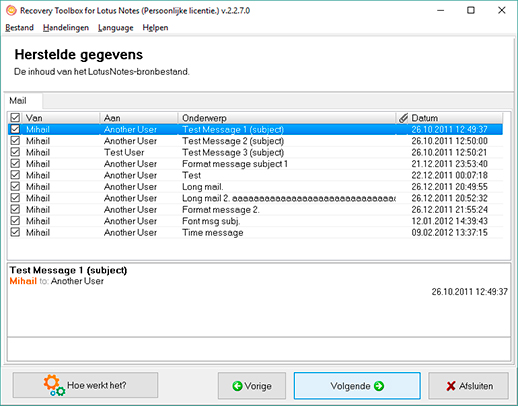Toggle checkbox for the 22.12.2011 Test message

15,175
